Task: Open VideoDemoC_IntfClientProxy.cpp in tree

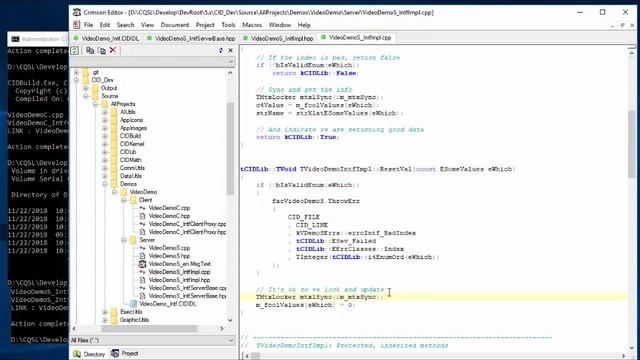Action: pyautogui.click(x=187, y=224)
